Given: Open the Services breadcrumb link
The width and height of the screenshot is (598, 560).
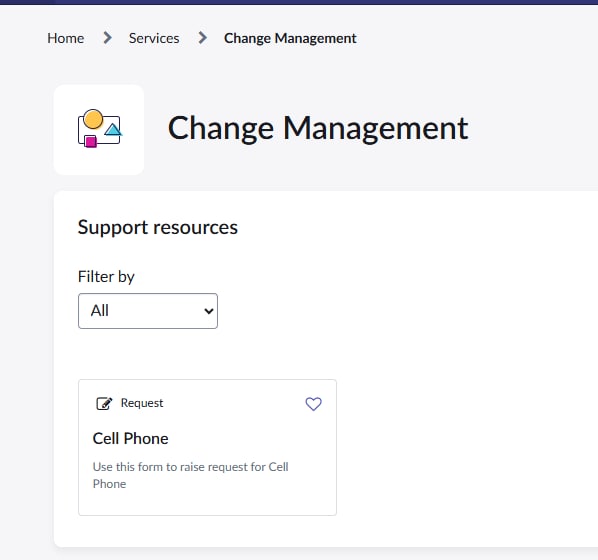Looking at the screenshot, I should pos(154,38).
